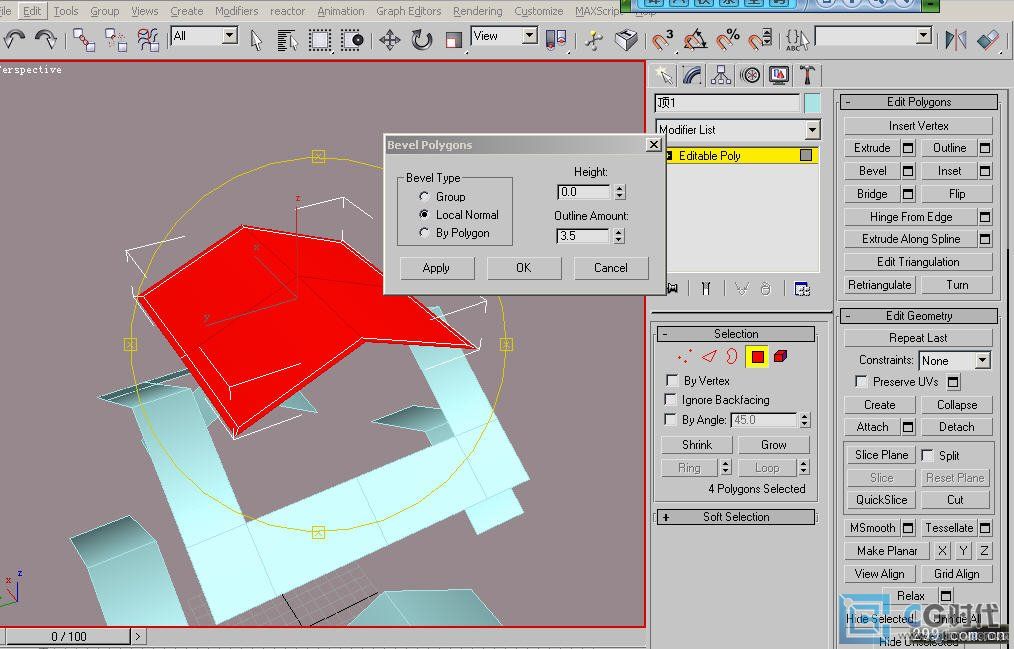Choose Local Normal bevel type radio
The height and width of the screenshot is (649, 1014).
point(424,214)
